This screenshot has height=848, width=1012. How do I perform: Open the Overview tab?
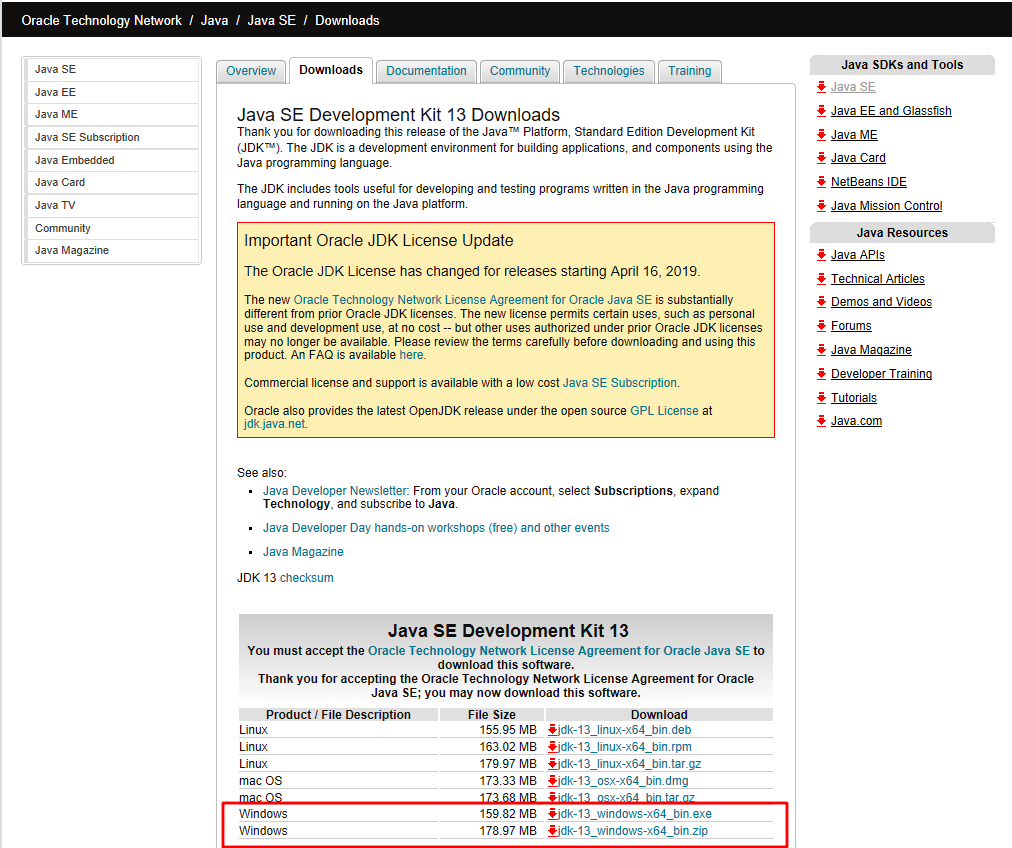point(251,71)
